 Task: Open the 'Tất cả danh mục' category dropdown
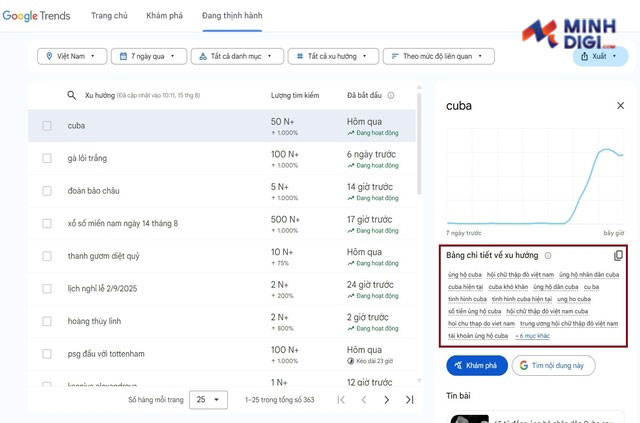click(x=237, y=56)
